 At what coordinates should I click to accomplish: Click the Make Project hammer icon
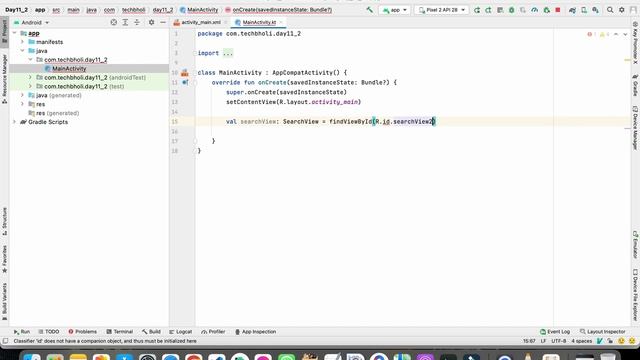[369, 10]
